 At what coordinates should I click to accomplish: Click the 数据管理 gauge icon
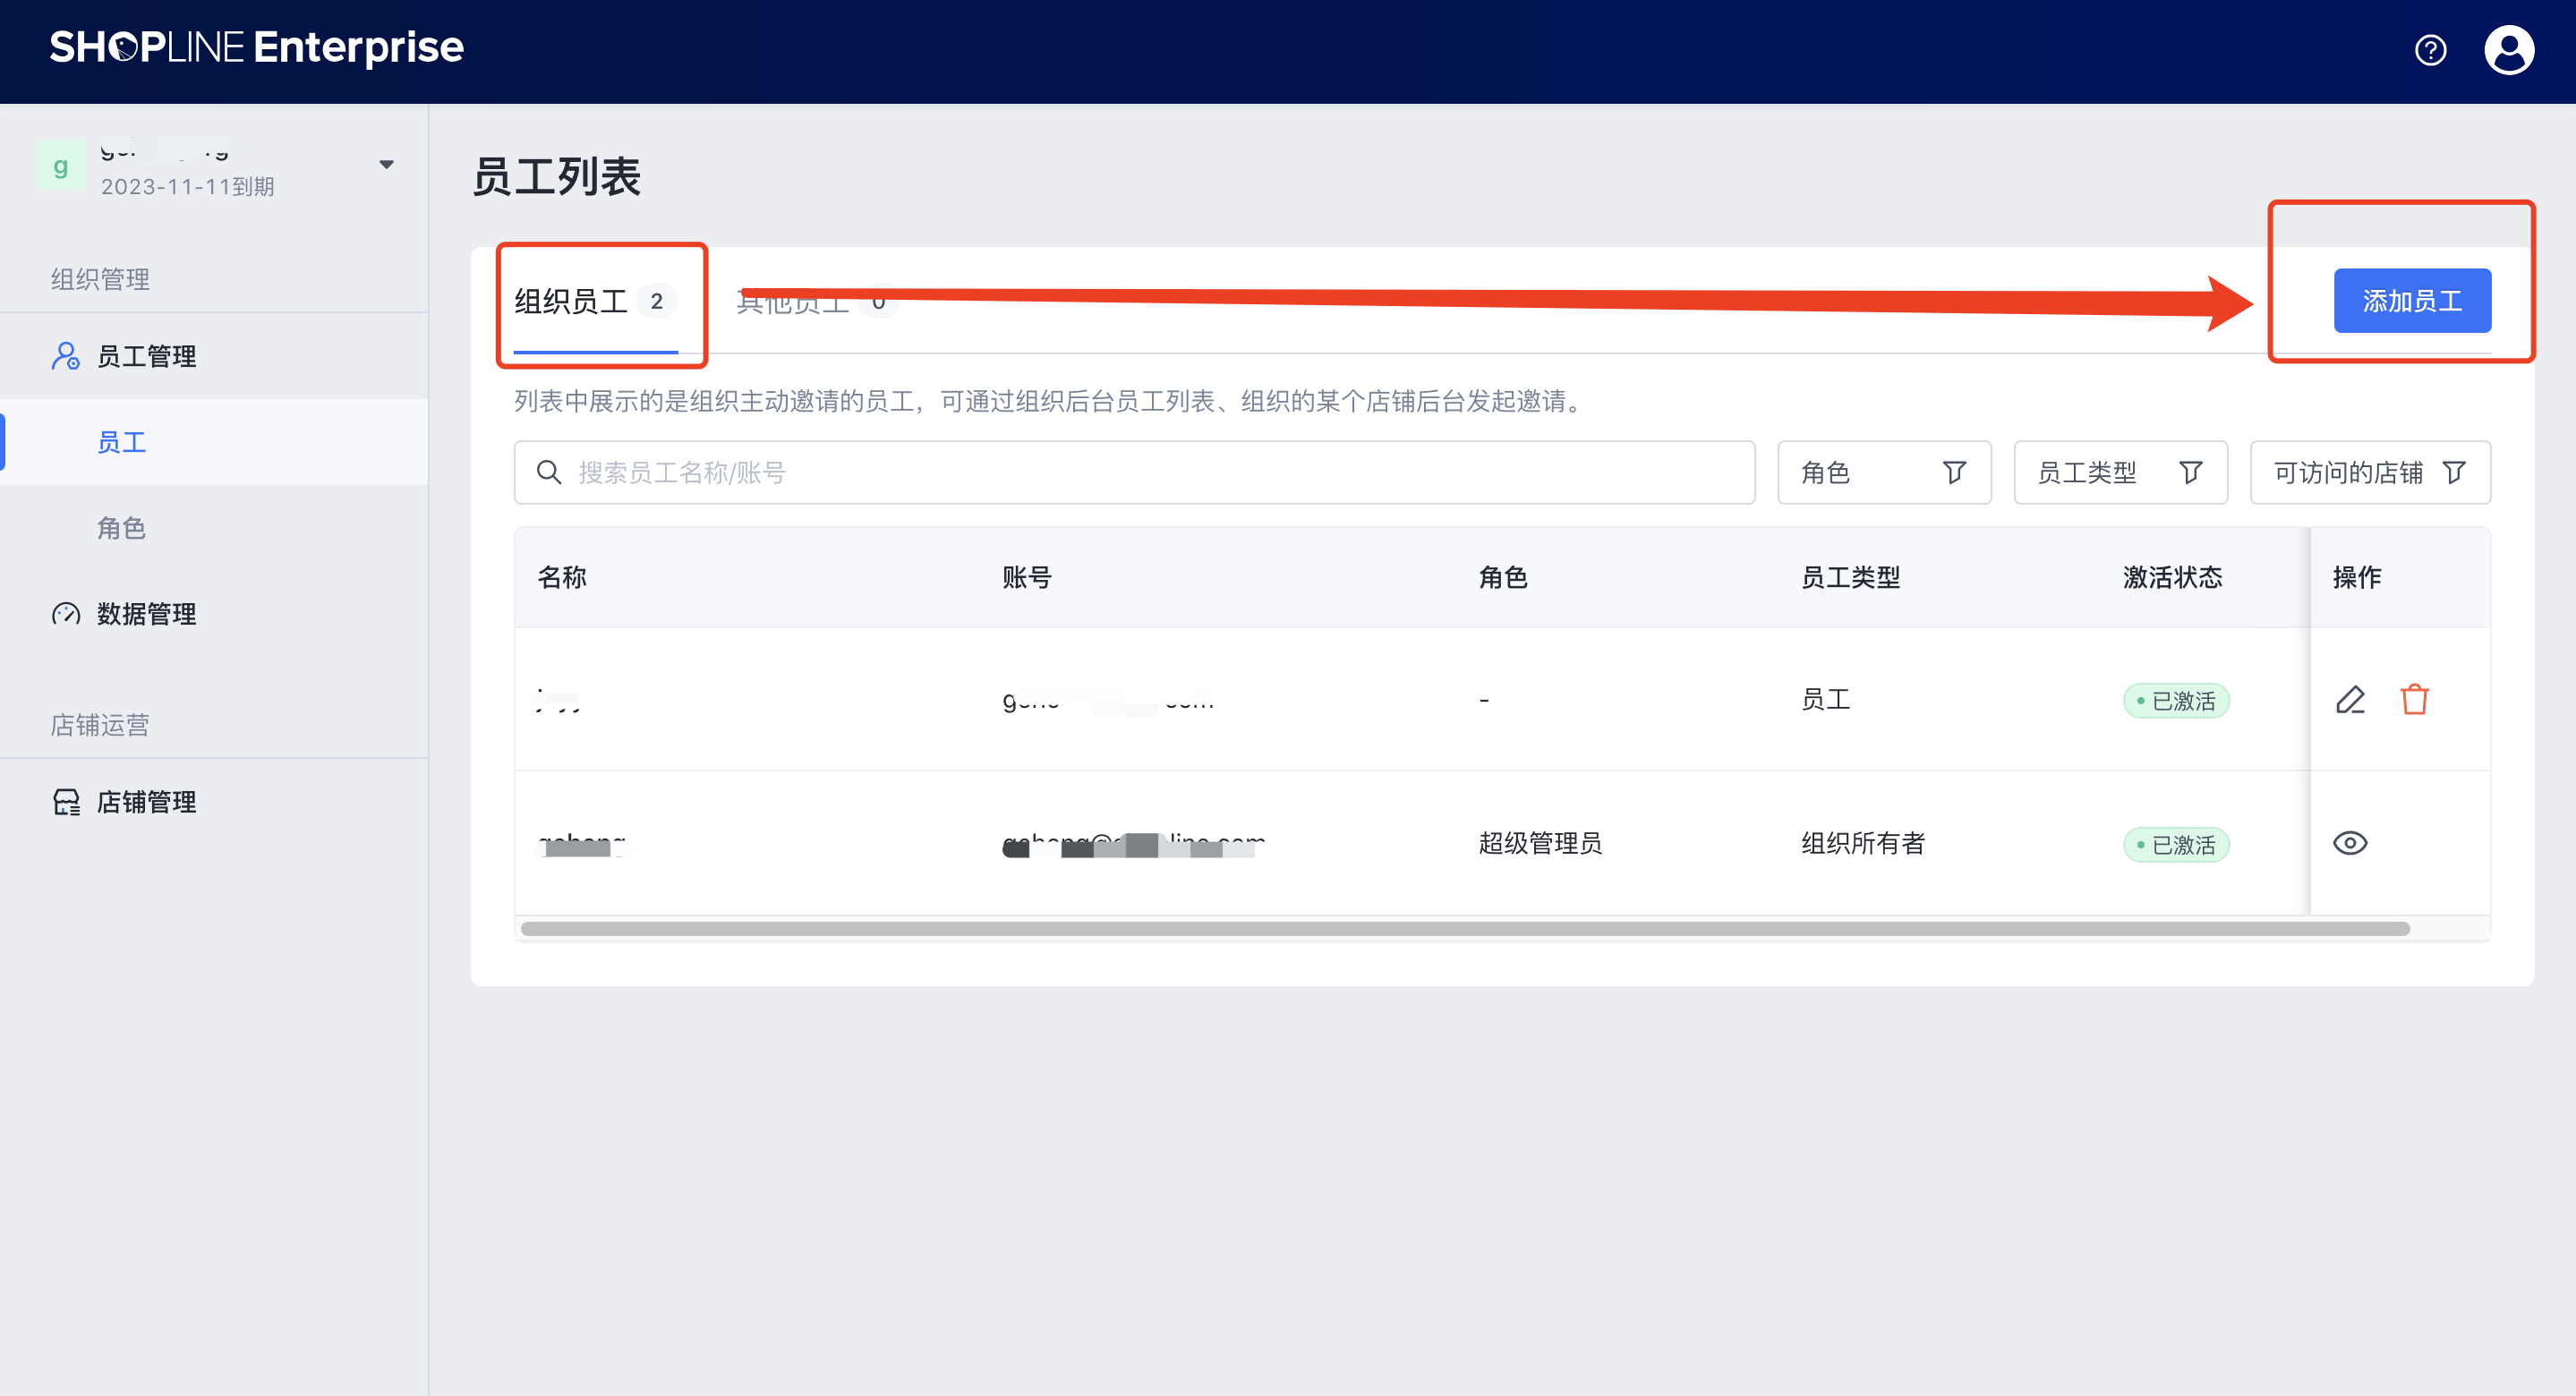66,614
